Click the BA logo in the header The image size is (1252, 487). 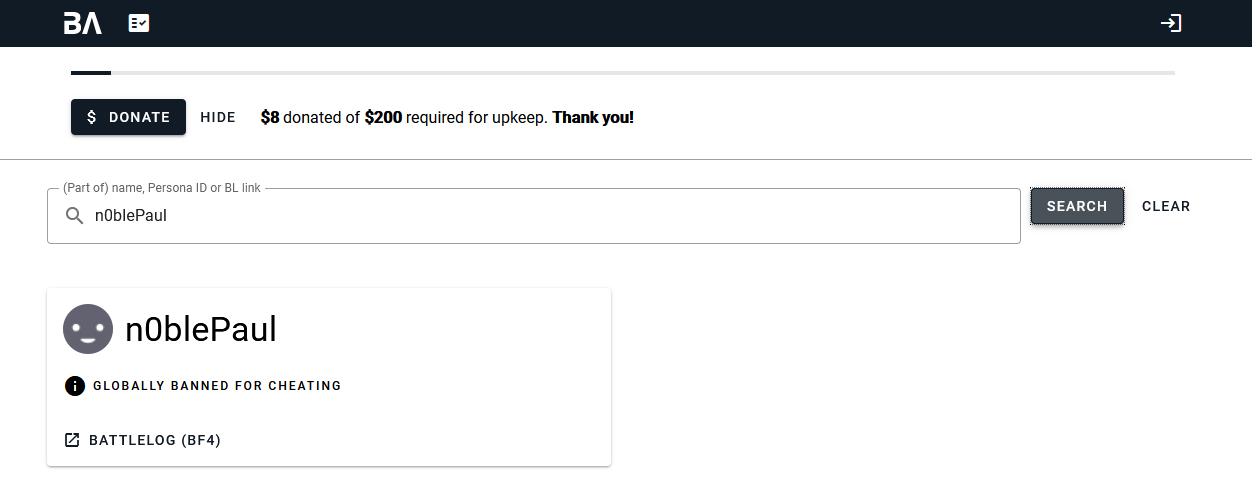[83, 23]
